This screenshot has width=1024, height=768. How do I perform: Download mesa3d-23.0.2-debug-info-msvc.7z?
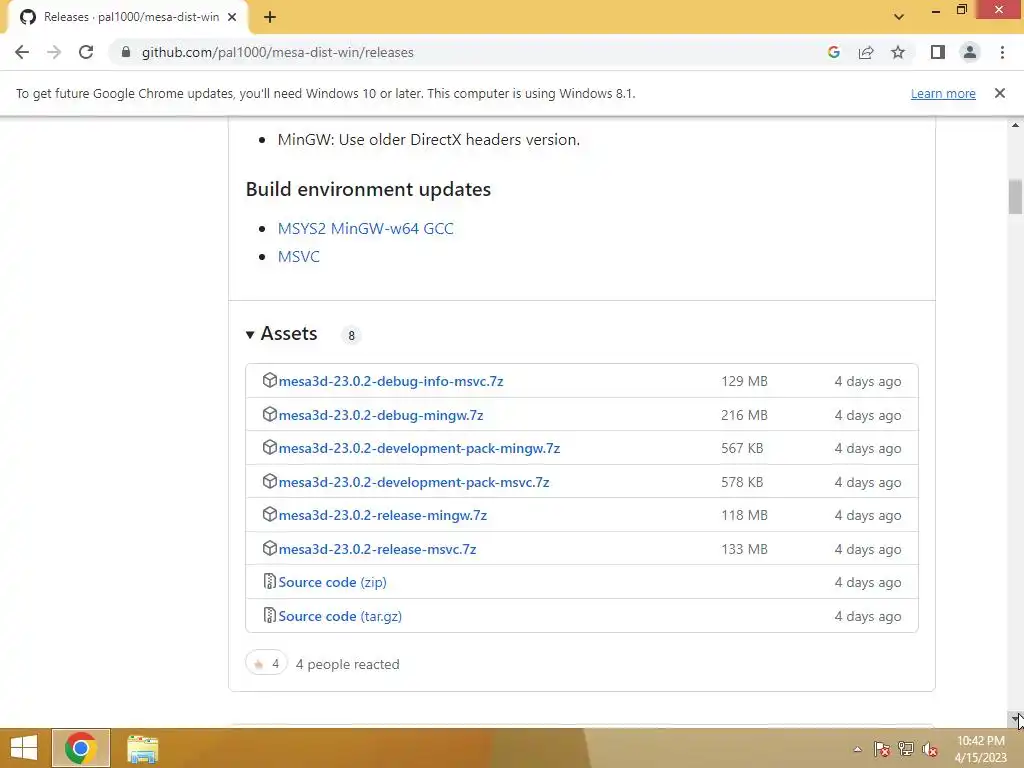coord(391,381)
